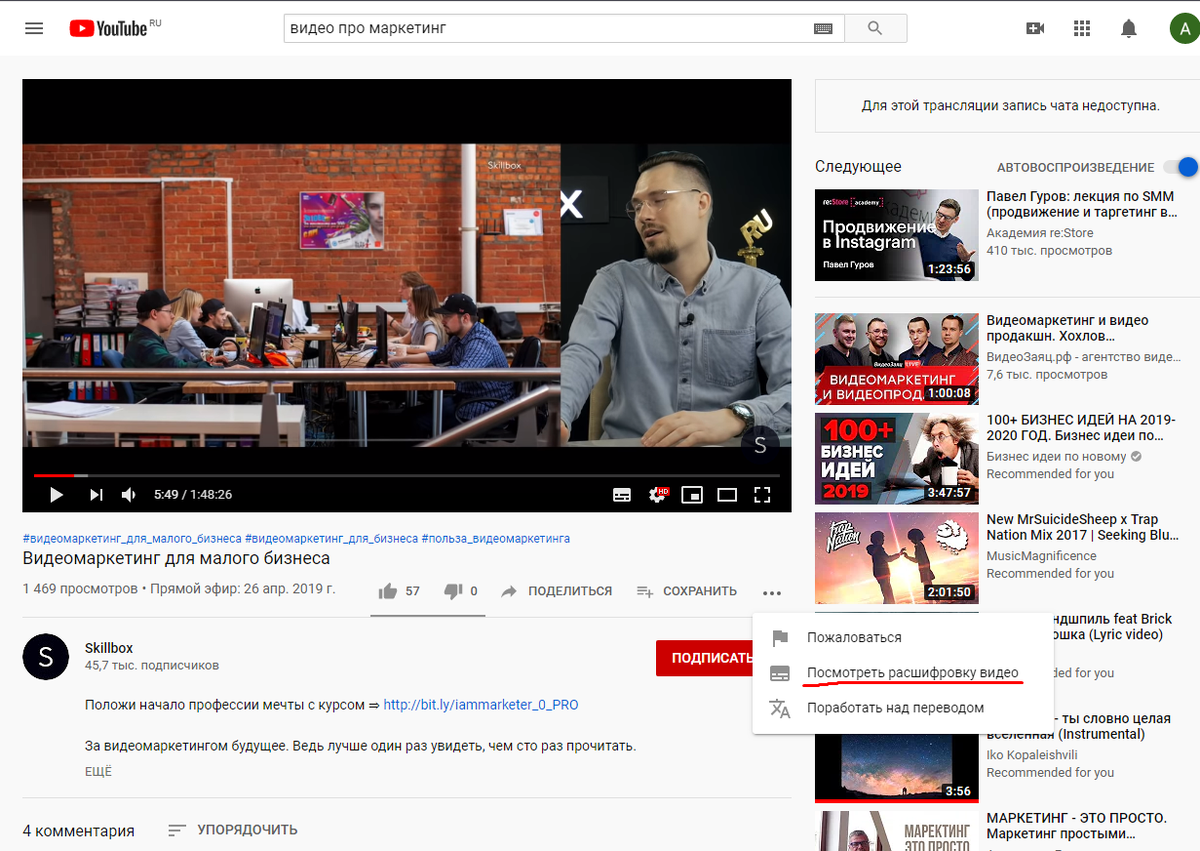Viewport: 1200px width, 851px height.
Task: Dislike the video with thumbs down
Action: click(x=461, y=591)
